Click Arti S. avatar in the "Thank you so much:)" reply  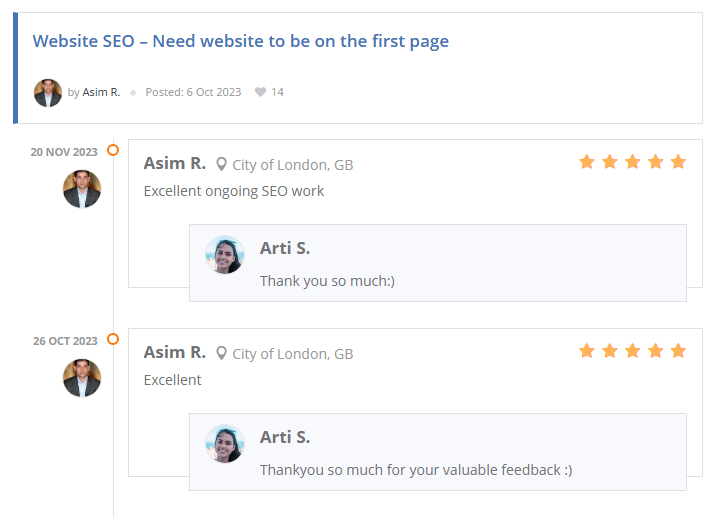225,255
